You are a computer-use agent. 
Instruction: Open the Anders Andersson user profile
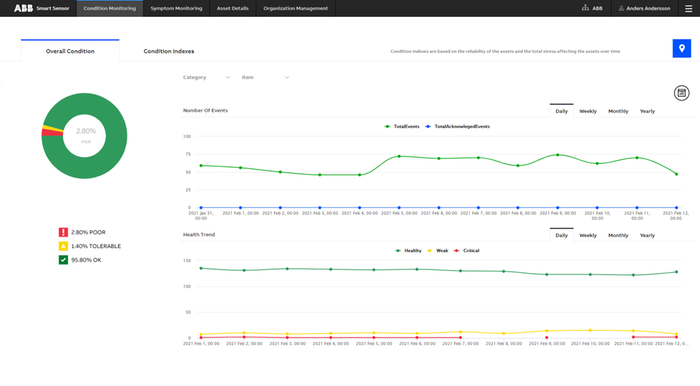[644, 8]
